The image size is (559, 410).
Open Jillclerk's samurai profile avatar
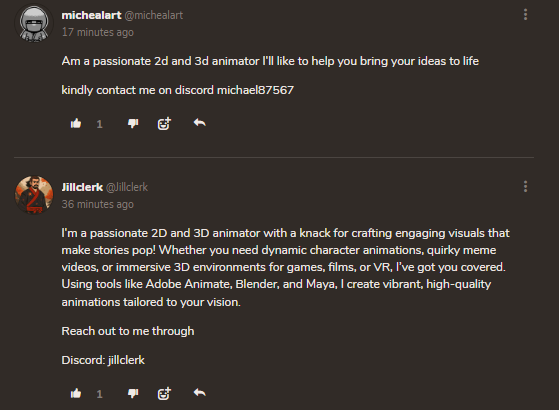click(x=34, y=195)
